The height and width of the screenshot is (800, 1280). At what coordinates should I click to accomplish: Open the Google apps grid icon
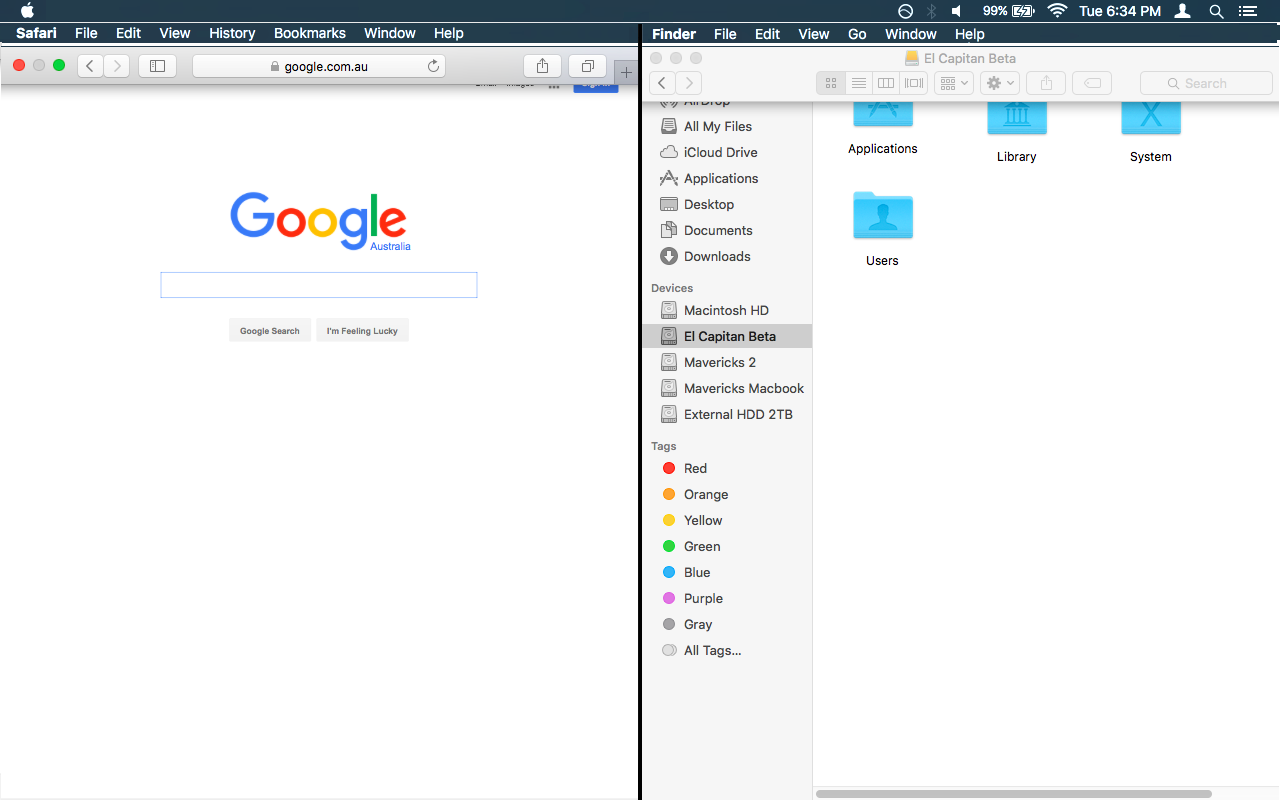(553, 87)
